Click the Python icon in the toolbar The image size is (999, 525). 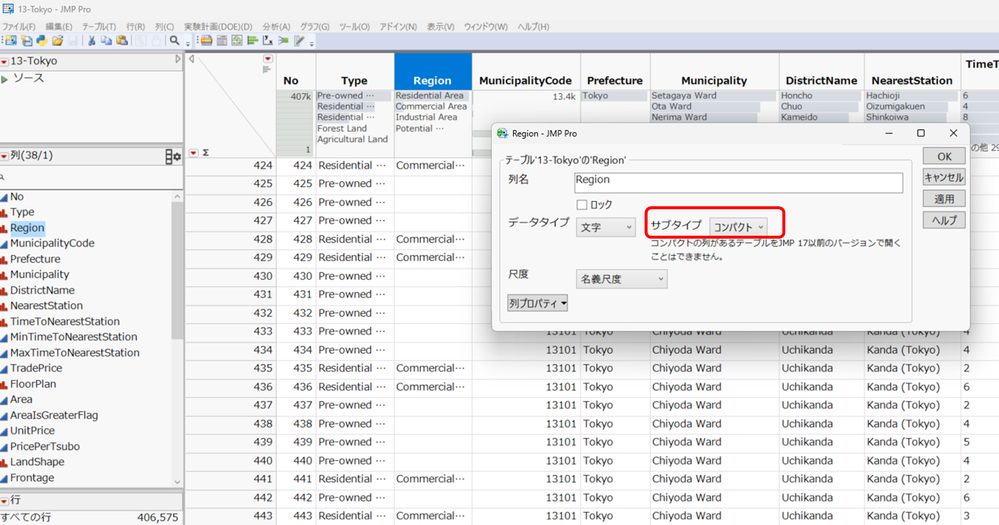coord(42,41)
